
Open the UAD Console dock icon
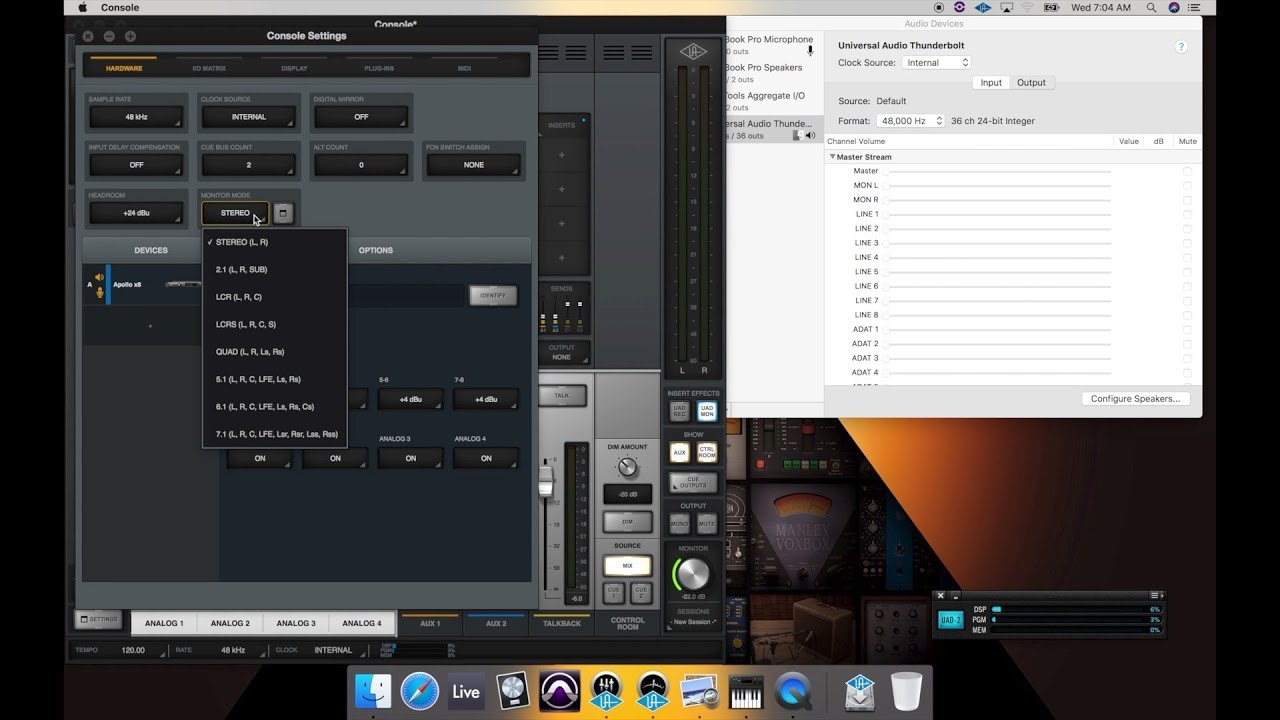point(606,691)
